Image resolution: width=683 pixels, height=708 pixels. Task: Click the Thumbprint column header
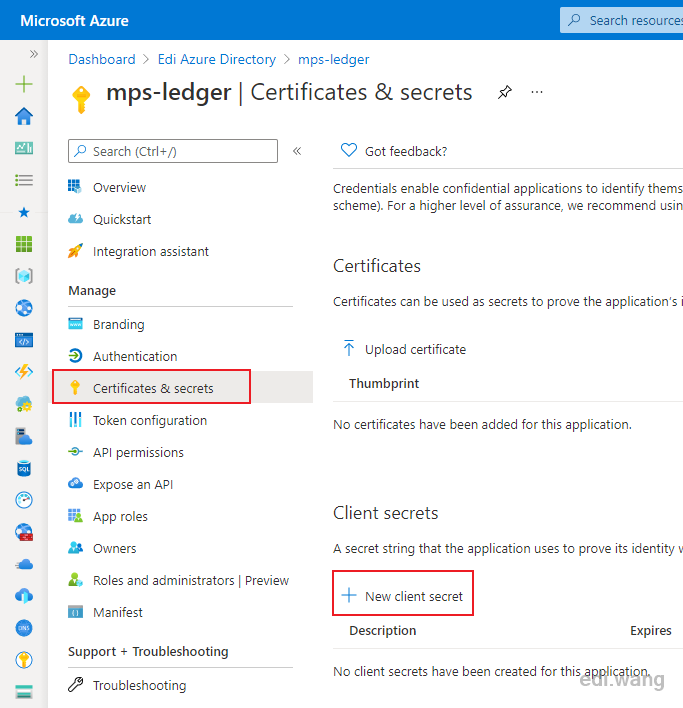[x=384, y=383]
